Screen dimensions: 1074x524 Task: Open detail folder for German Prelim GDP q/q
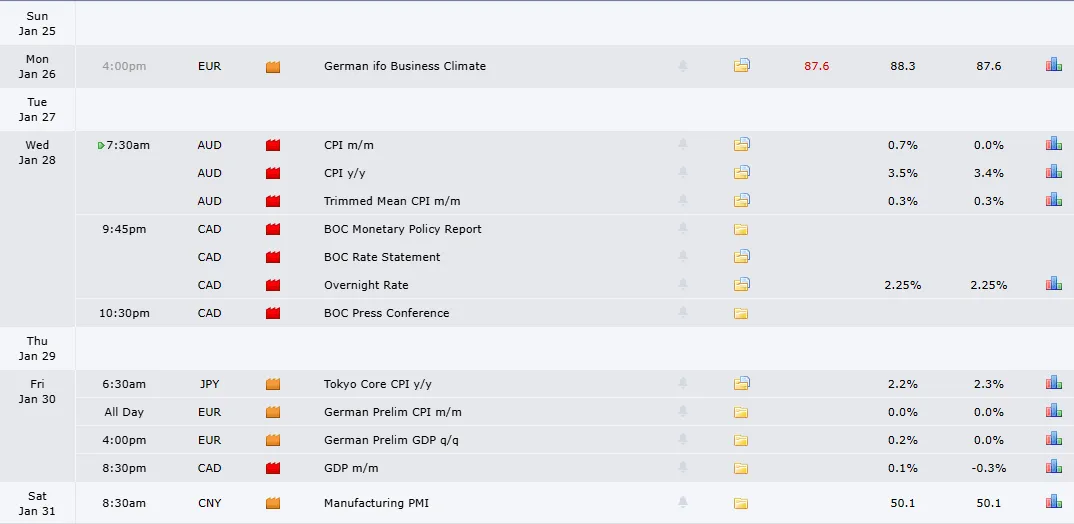[x=740, y=440]
